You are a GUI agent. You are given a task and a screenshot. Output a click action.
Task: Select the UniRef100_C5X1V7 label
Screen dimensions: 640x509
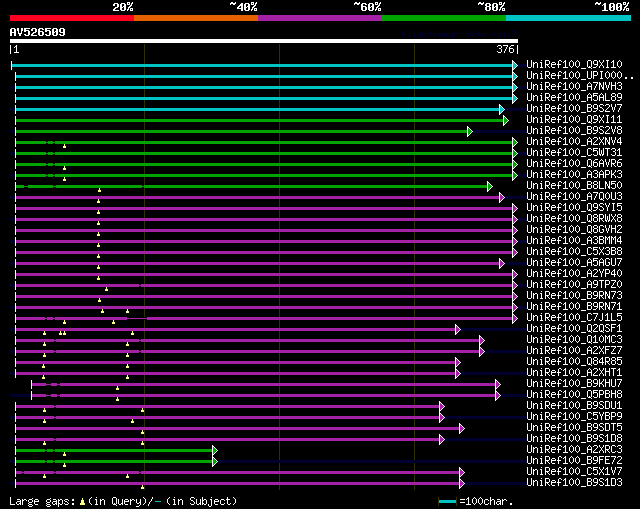574,472
